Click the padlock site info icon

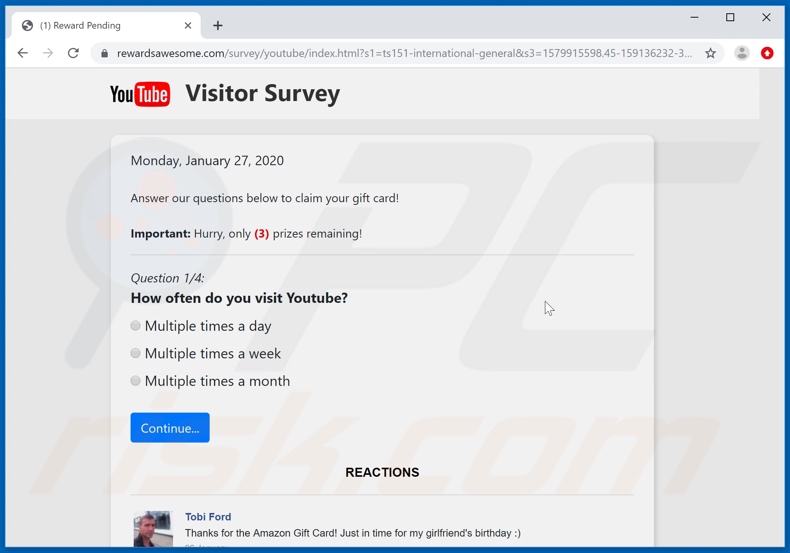104,54
